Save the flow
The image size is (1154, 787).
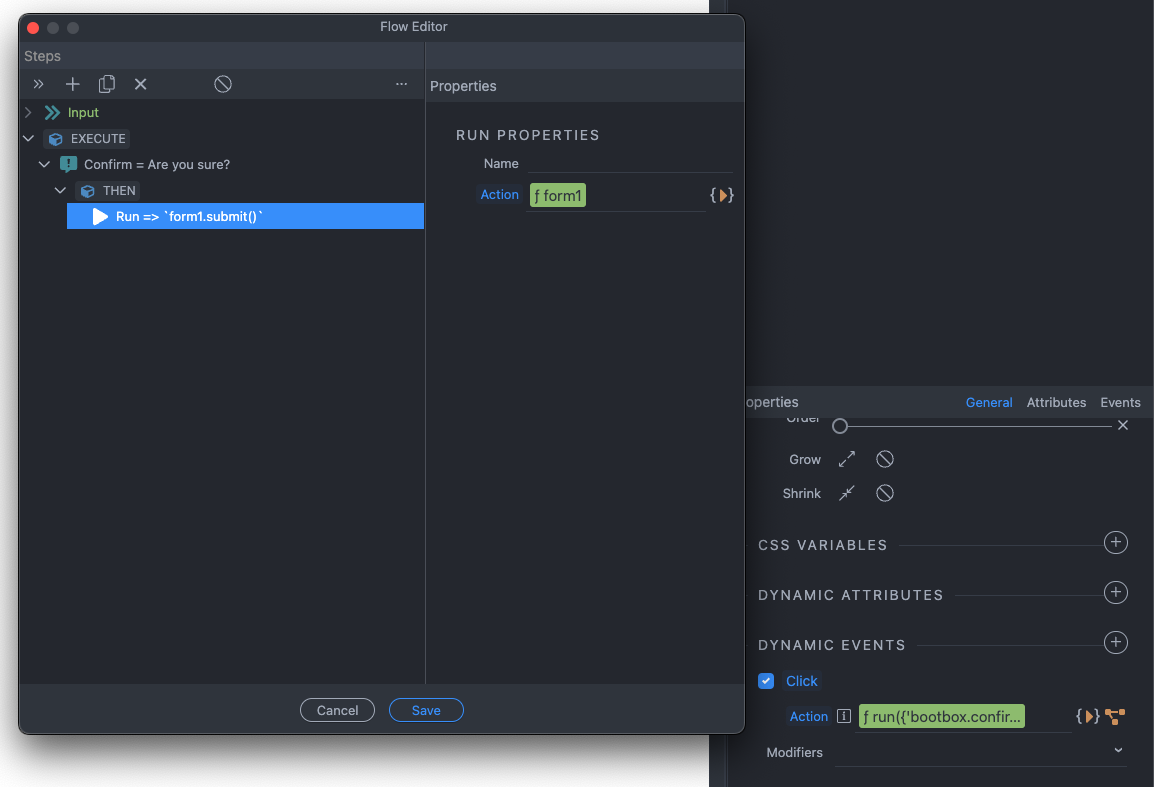pyautogui.click(x=426, y=710)
